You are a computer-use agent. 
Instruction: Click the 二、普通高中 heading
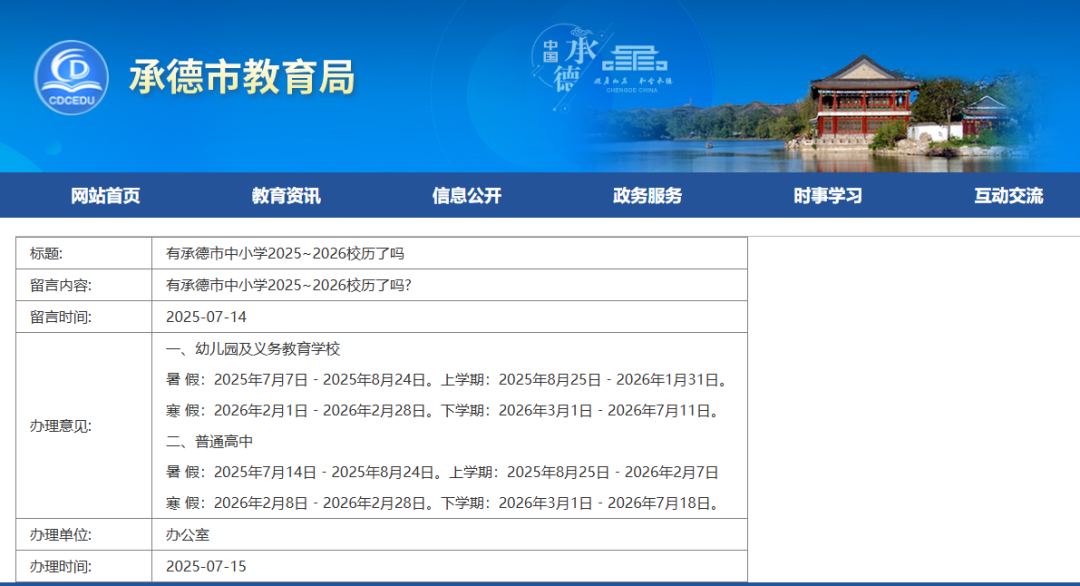tap(210, 441)
